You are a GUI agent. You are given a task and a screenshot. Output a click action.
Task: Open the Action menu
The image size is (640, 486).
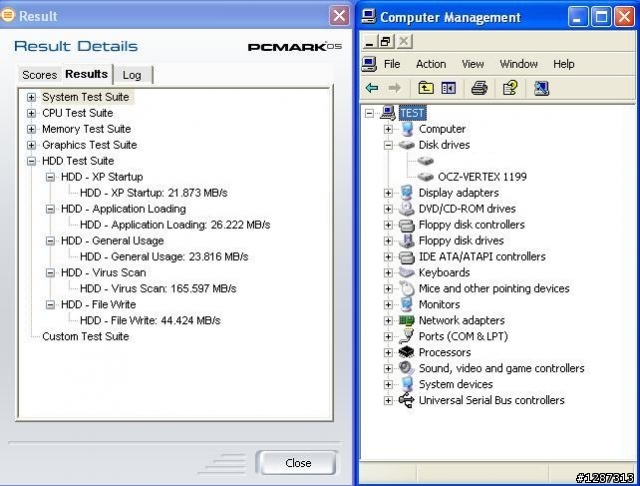[x=431, y=64]
